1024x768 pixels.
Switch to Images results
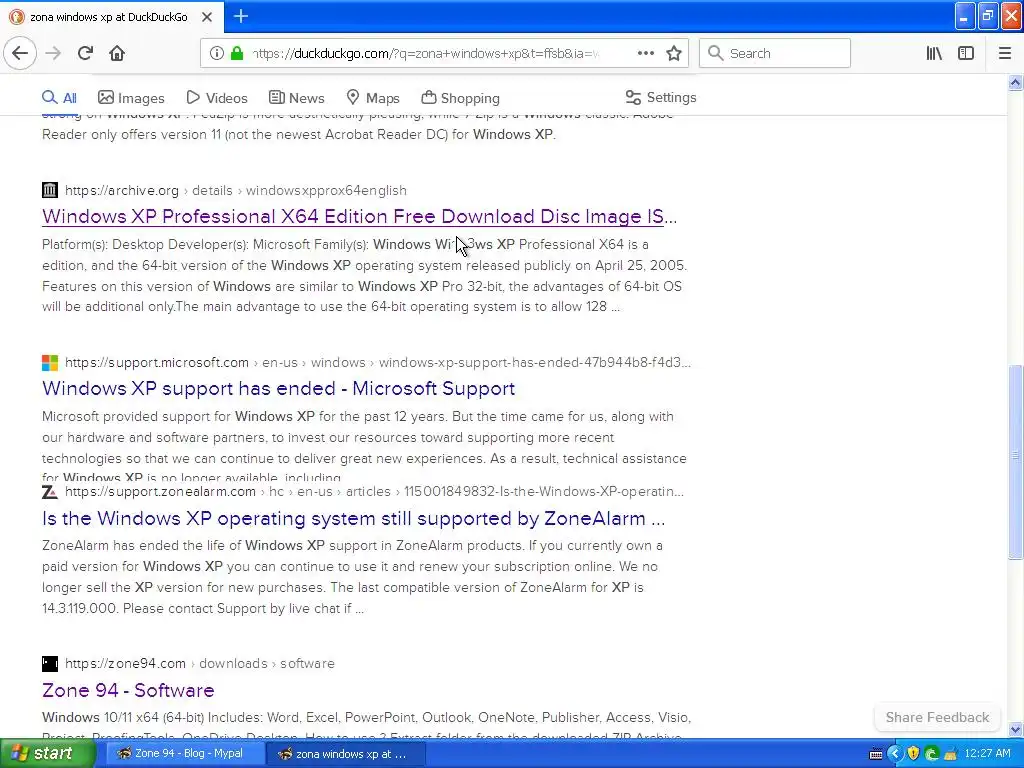[x=131, y=98]
